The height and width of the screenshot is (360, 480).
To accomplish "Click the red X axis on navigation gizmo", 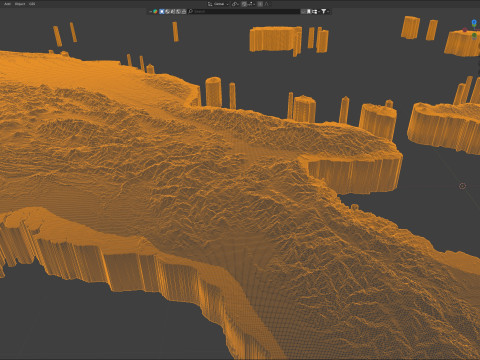I will [465, 30].
